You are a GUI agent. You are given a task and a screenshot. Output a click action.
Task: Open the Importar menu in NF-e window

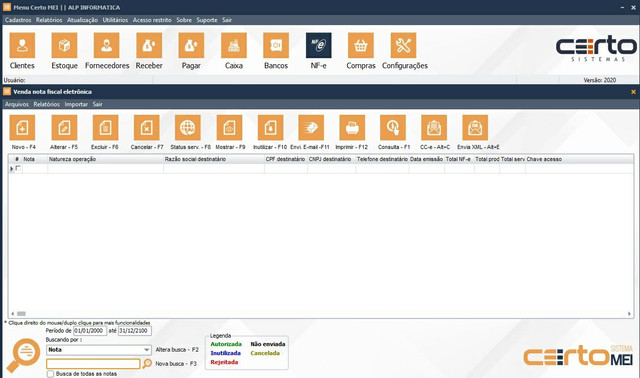76,105
